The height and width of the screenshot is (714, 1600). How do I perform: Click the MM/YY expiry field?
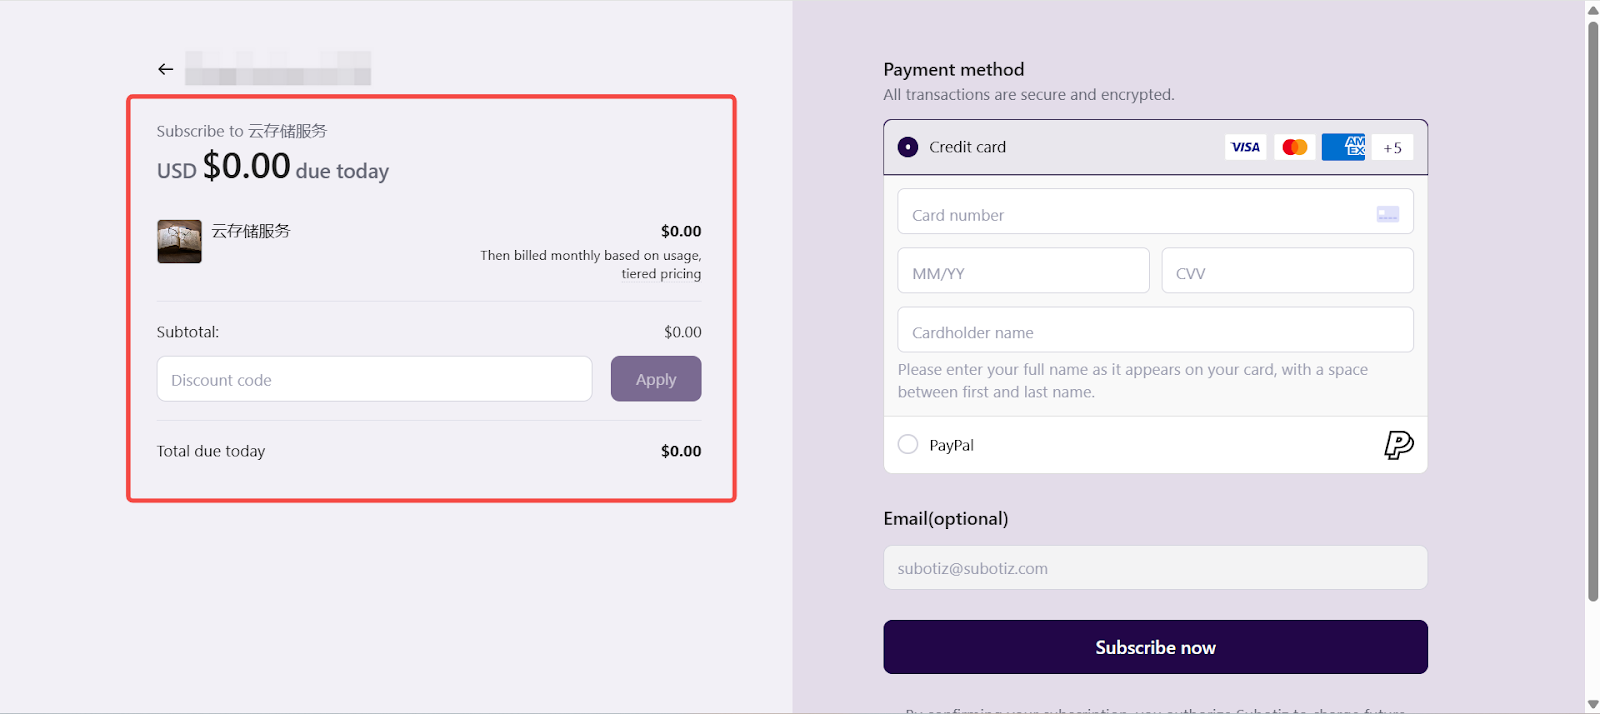click(x=1023, y=271)
